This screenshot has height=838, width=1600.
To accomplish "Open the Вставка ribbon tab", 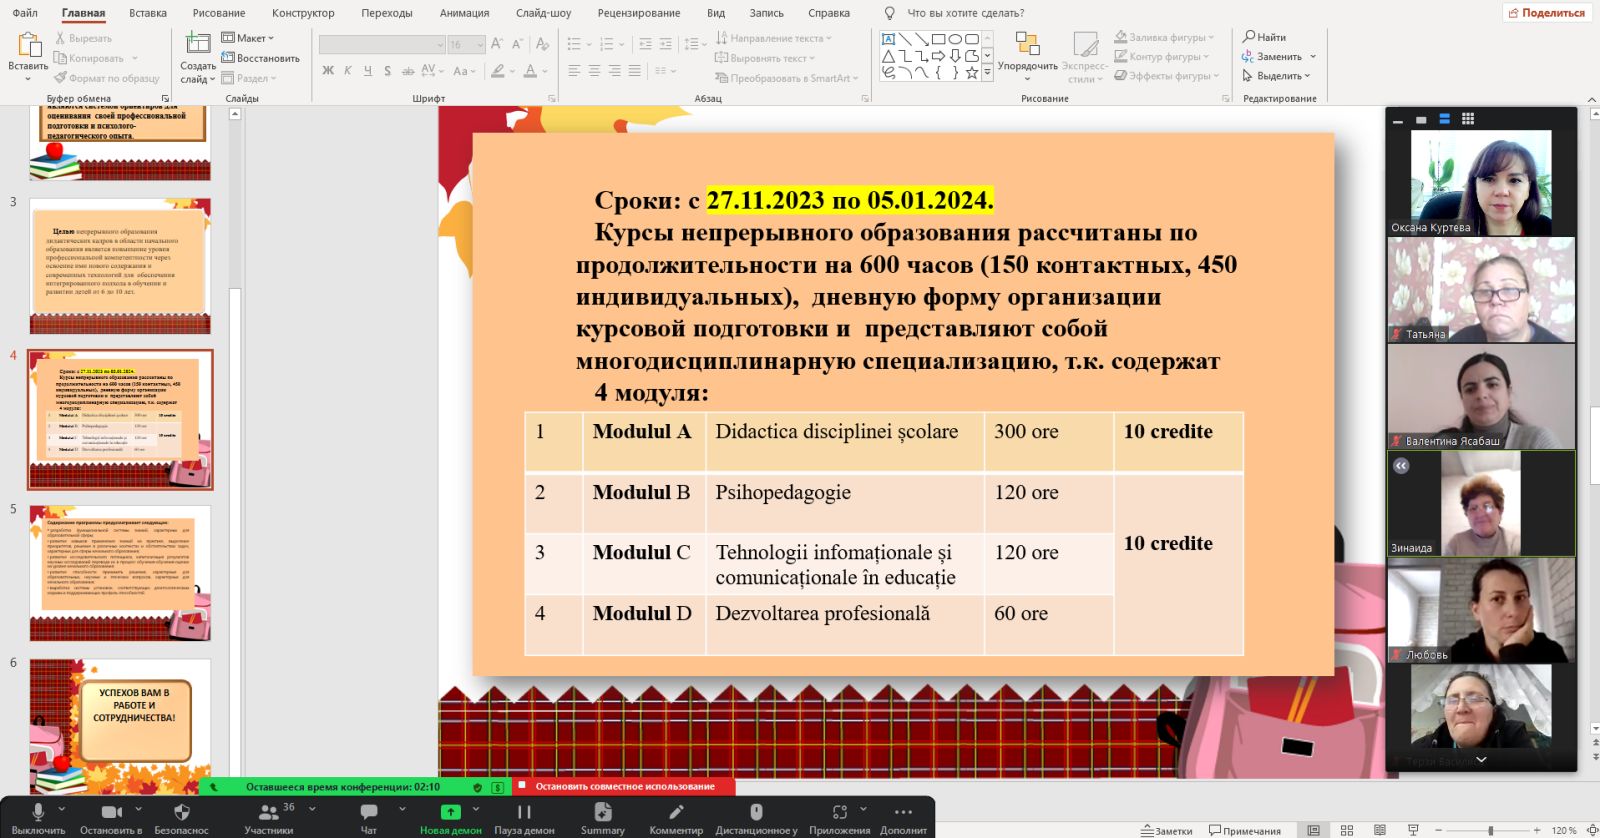I will (148, 13).
